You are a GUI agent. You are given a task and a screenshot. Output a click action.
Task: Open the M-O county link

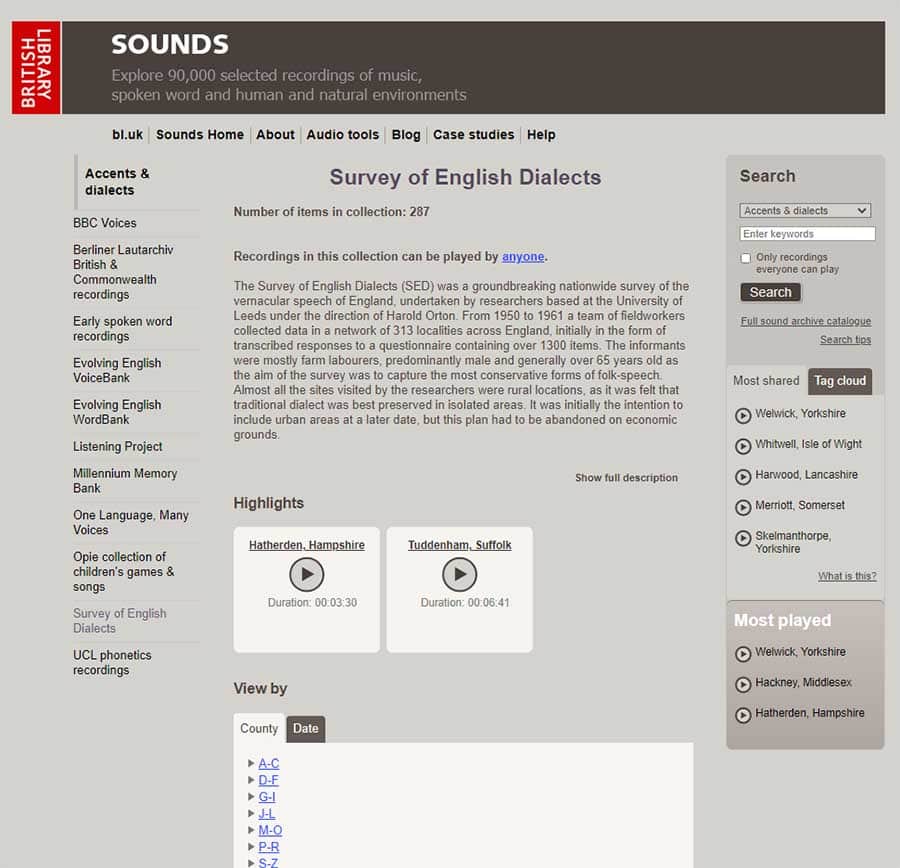pyautogui.click(x=270, y=830)
